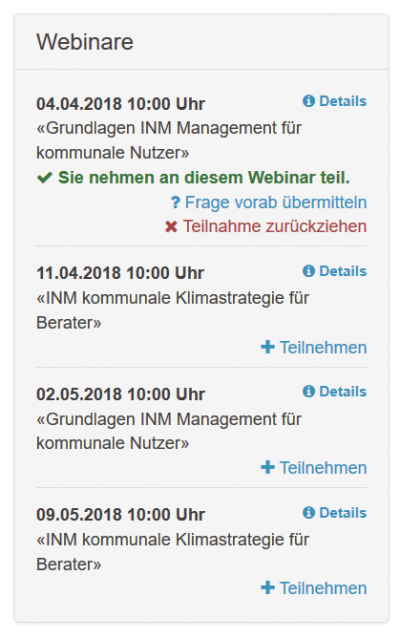400x639 pixels.
Task: Click the plus icon for 11.04.2018 webinar
Action: pyautogui.click(x=268, y=347)
